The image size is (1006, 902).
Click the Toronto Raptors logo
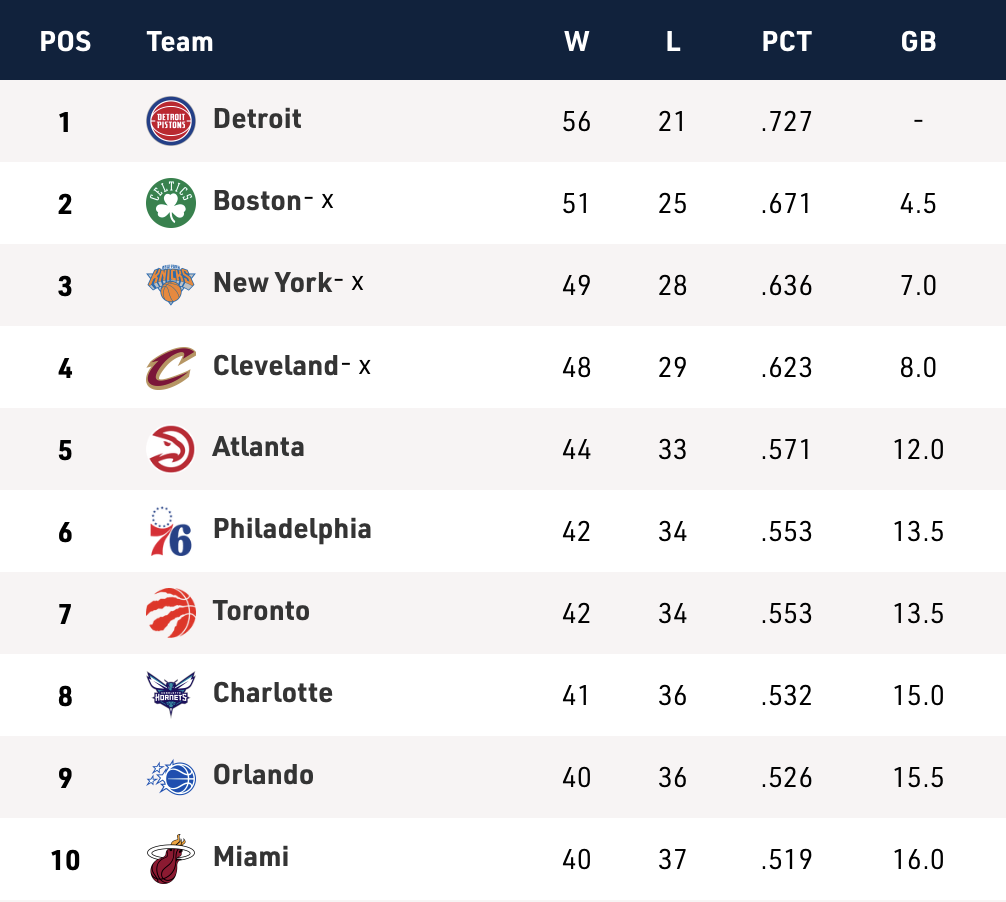(171, 613)
